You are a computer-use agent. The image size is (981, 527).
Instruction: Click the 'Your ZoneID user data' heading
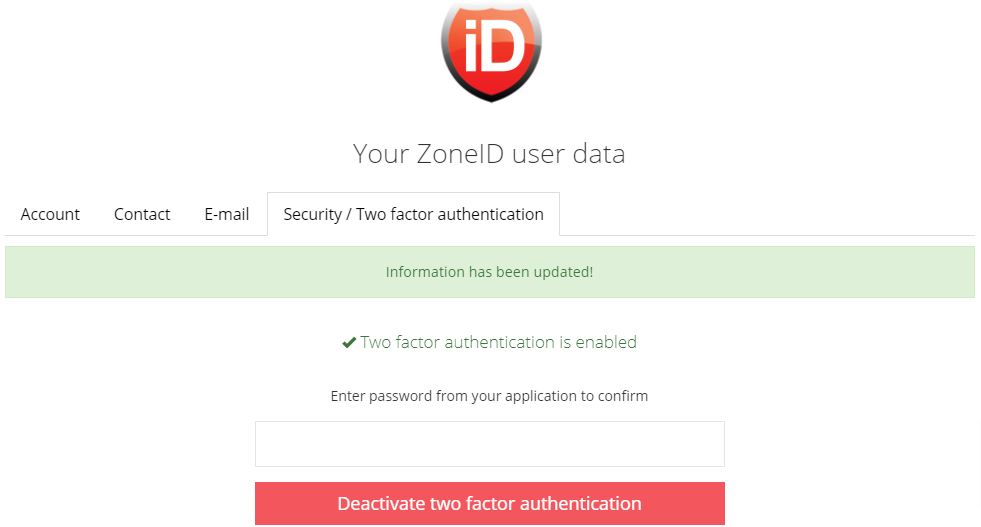[x=489, y=154]
